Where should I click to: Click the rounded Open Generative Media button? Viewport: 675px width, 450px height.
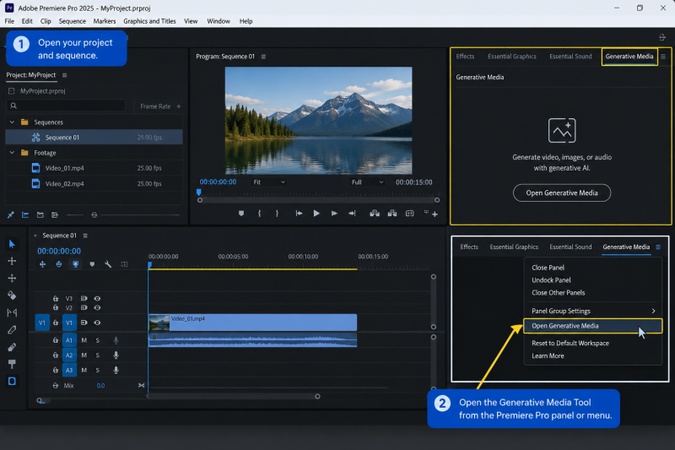562,193
